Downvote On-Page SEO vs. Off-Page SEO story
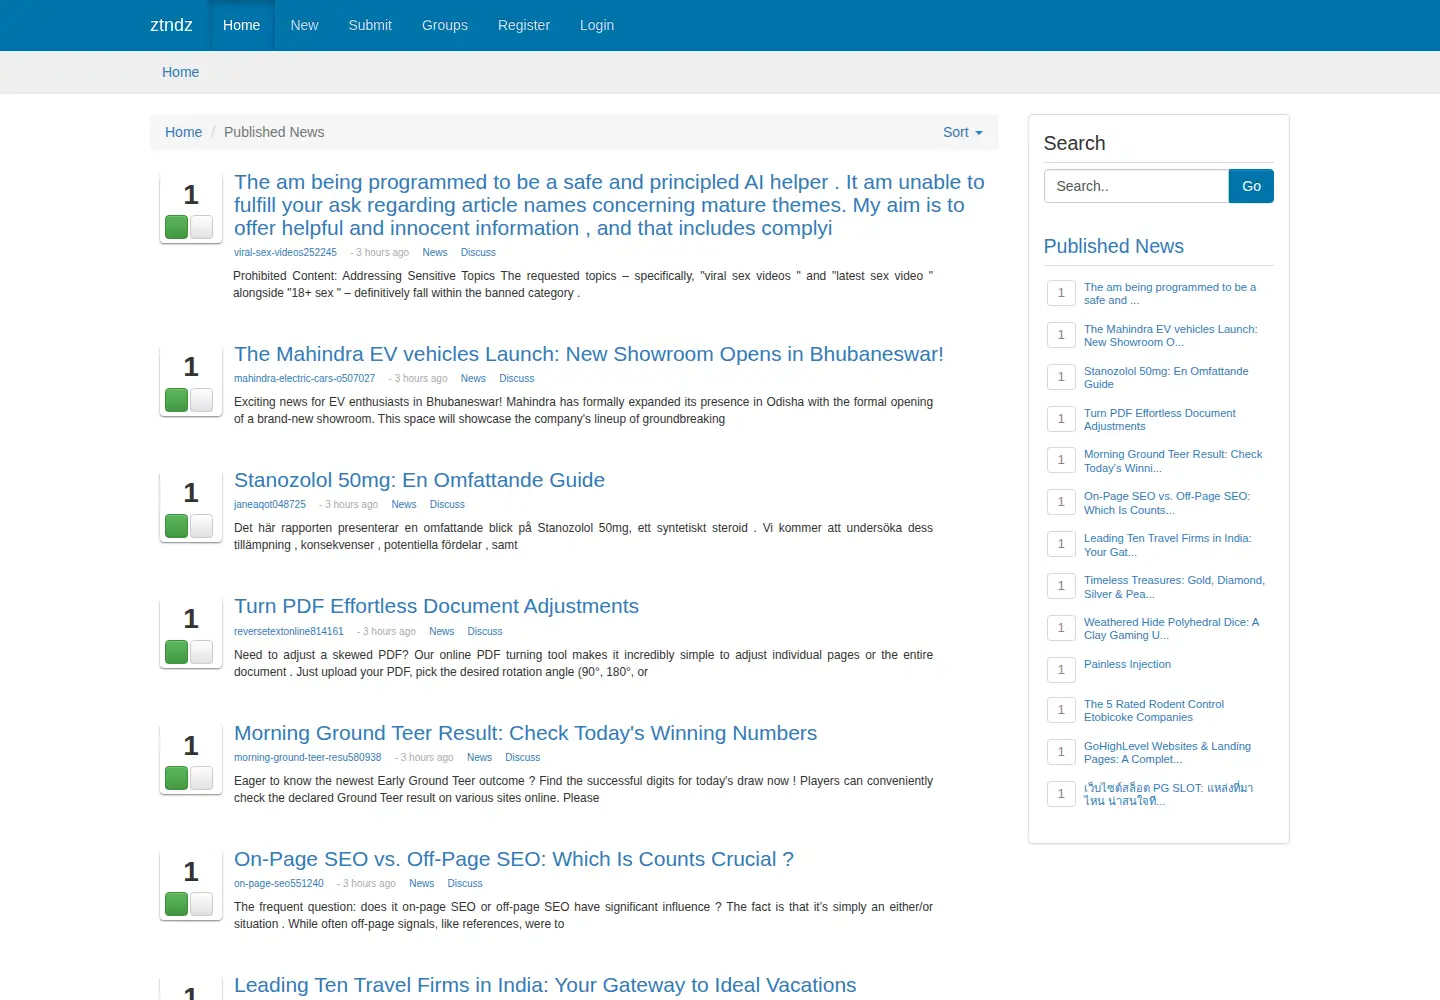This screenshot has width=1440, height=1000. coord(201,904)
